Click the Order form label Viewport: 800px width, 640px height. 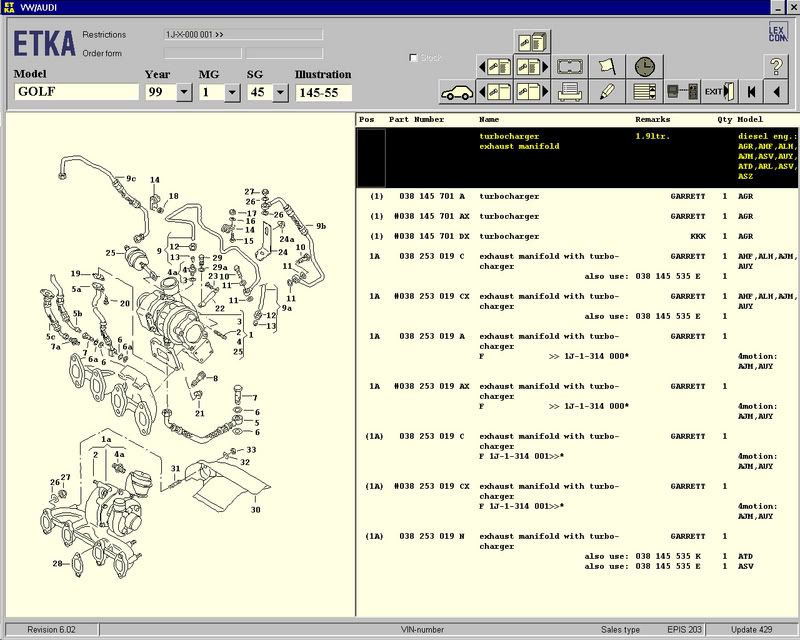tap(102, 53)
